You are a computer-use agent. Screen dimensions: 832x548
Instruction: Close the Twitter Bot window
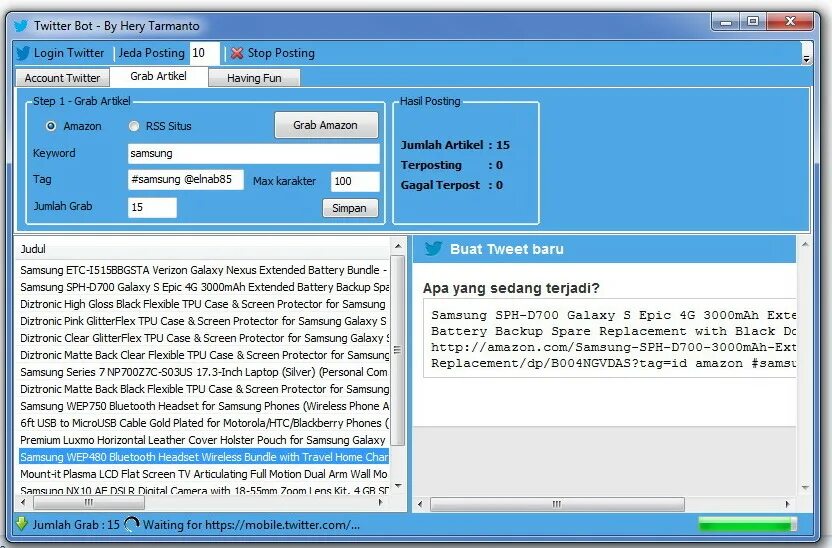[790, 22]
